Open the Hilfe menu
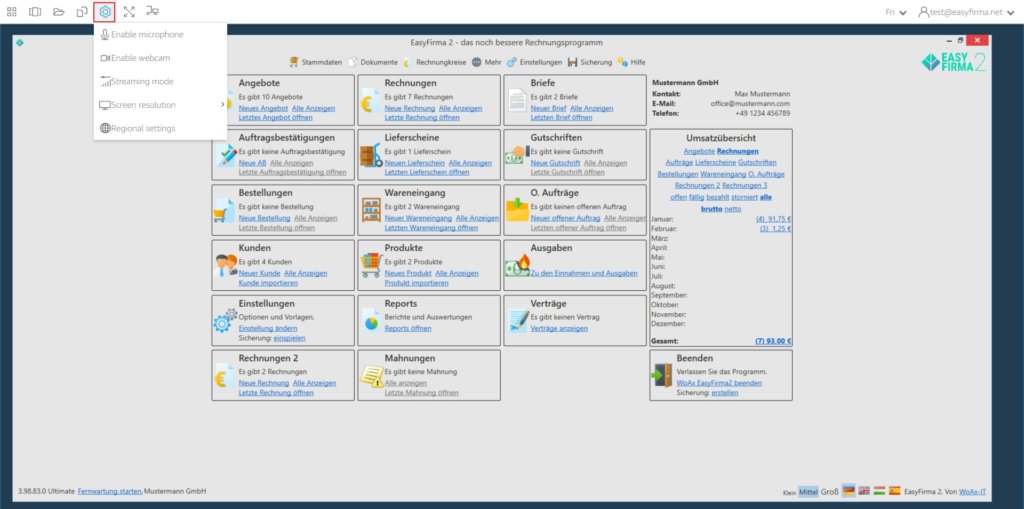The width and height of the screenshot is (1024, 509). click(632, 62)
